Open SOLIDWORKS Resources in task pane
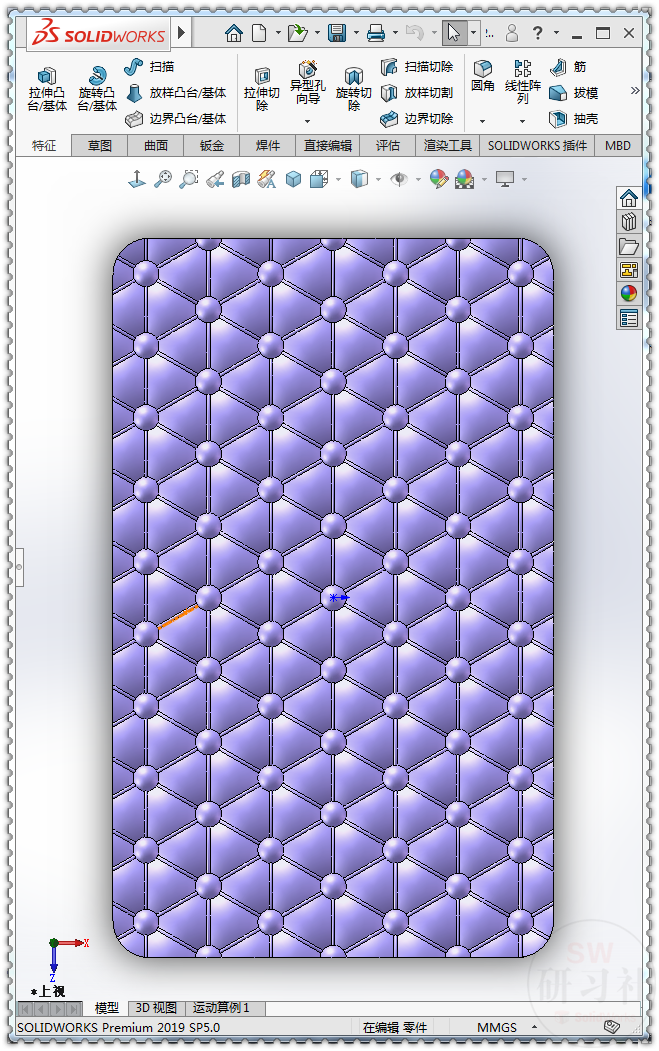This screenshot has height=1051, width=659. point(629,198)
